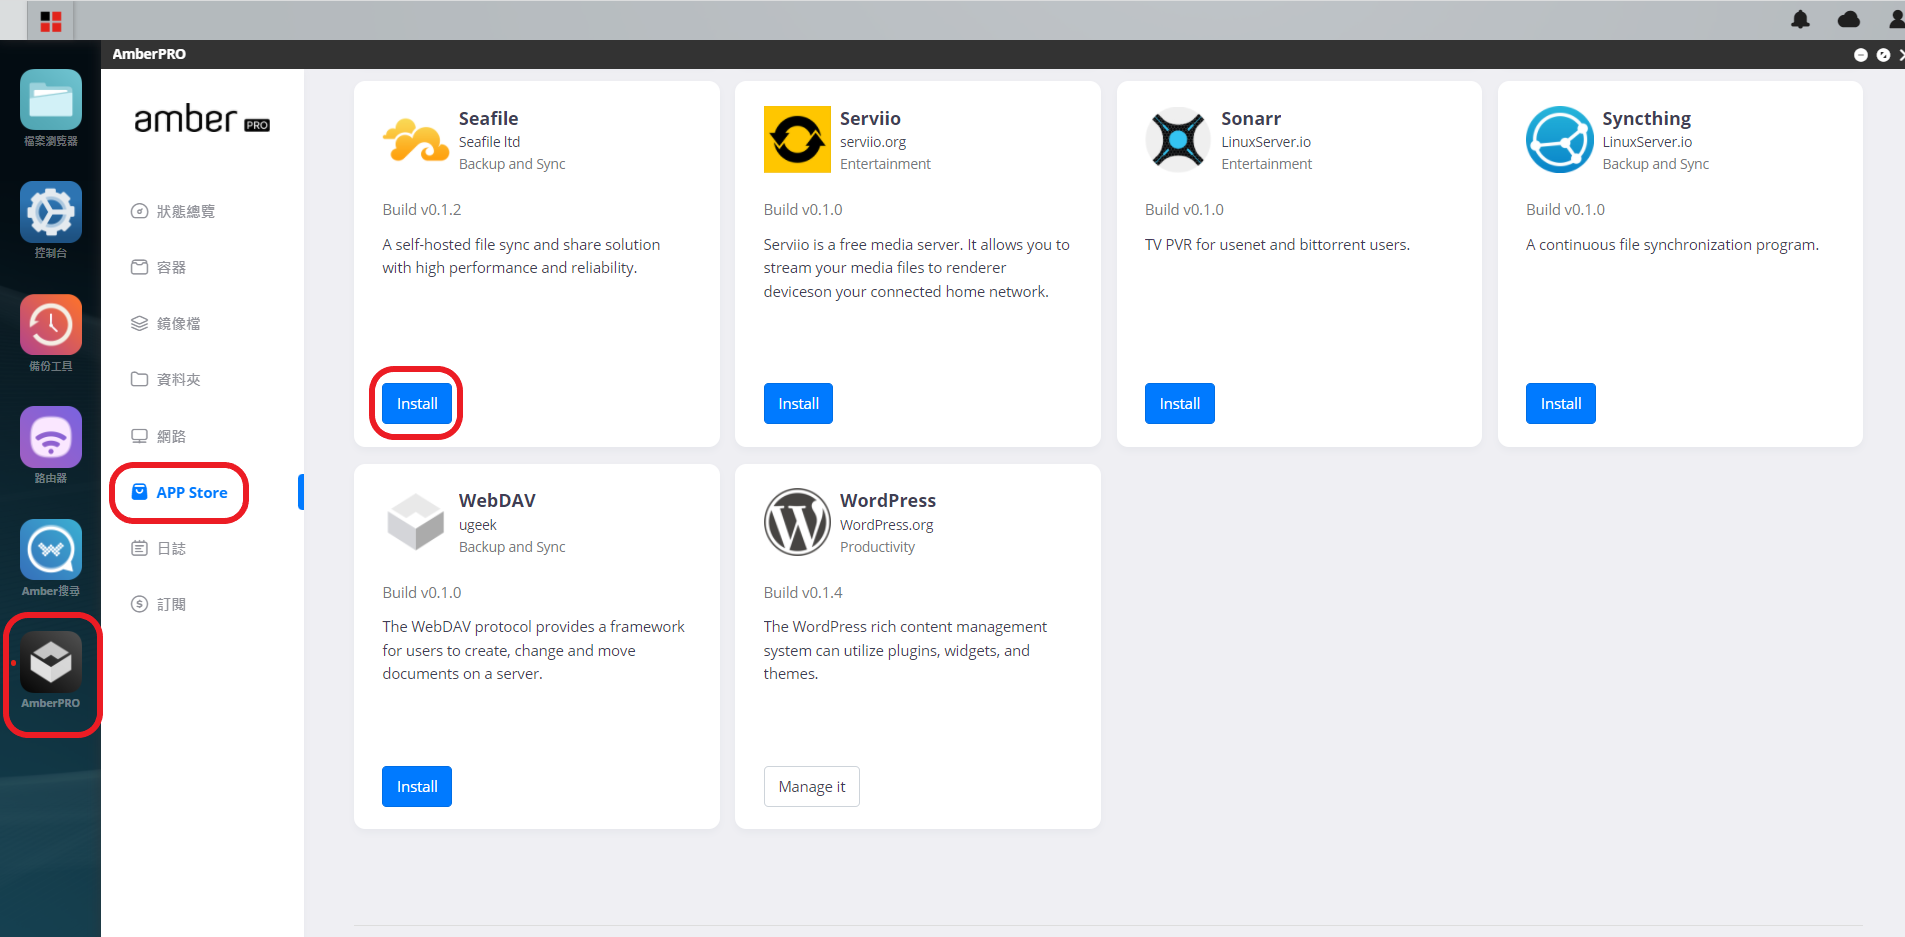The image size is (1905, 937).
Task: Click the network monitor sidebar icon
Action: pos(139,436)
